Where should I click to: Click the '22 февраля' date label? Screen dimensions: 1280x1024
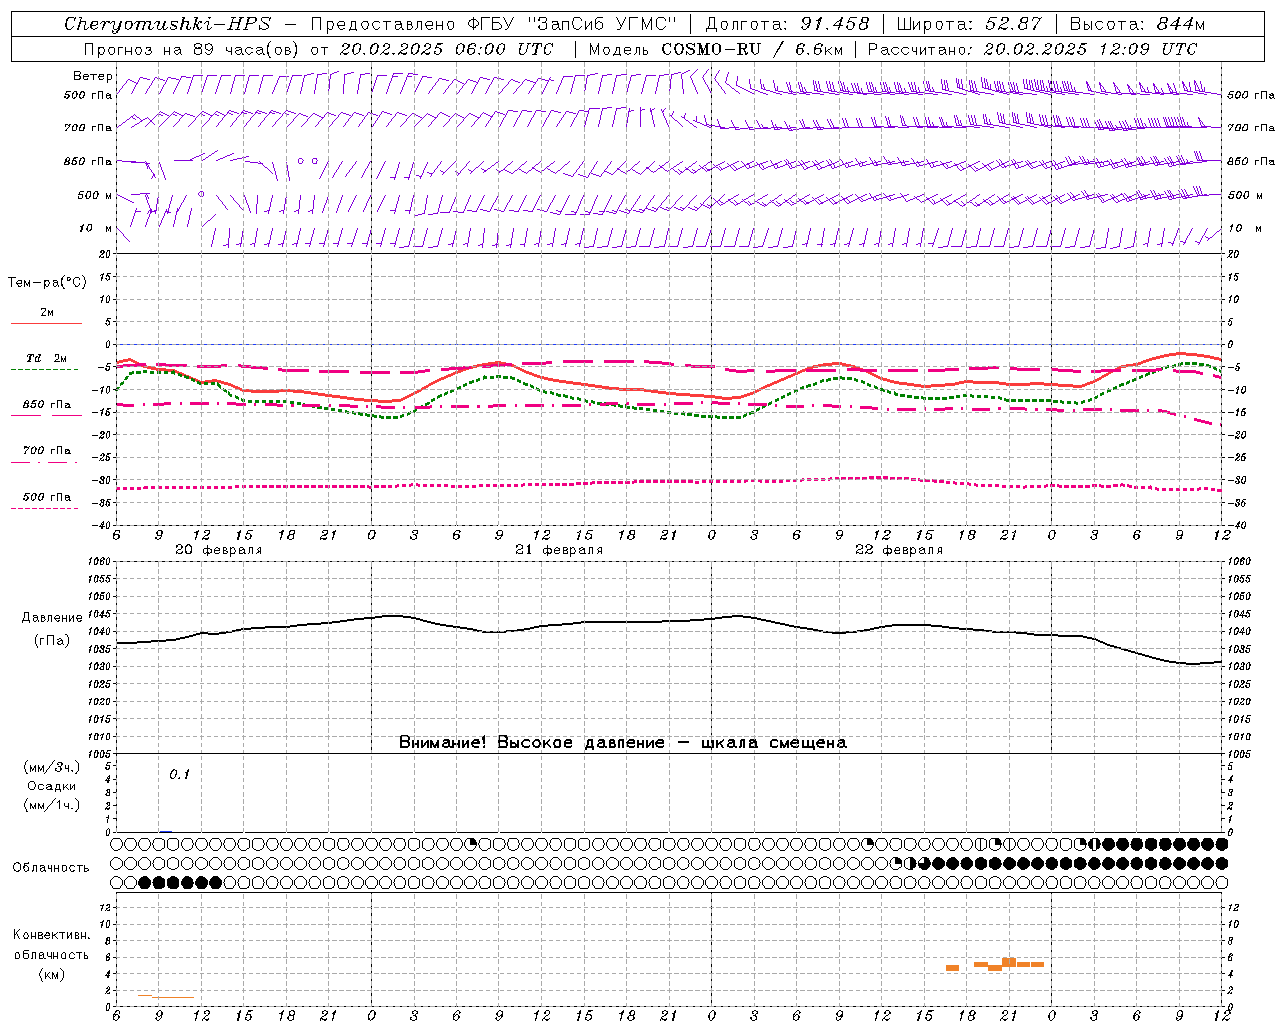click(x=899, y=550)
